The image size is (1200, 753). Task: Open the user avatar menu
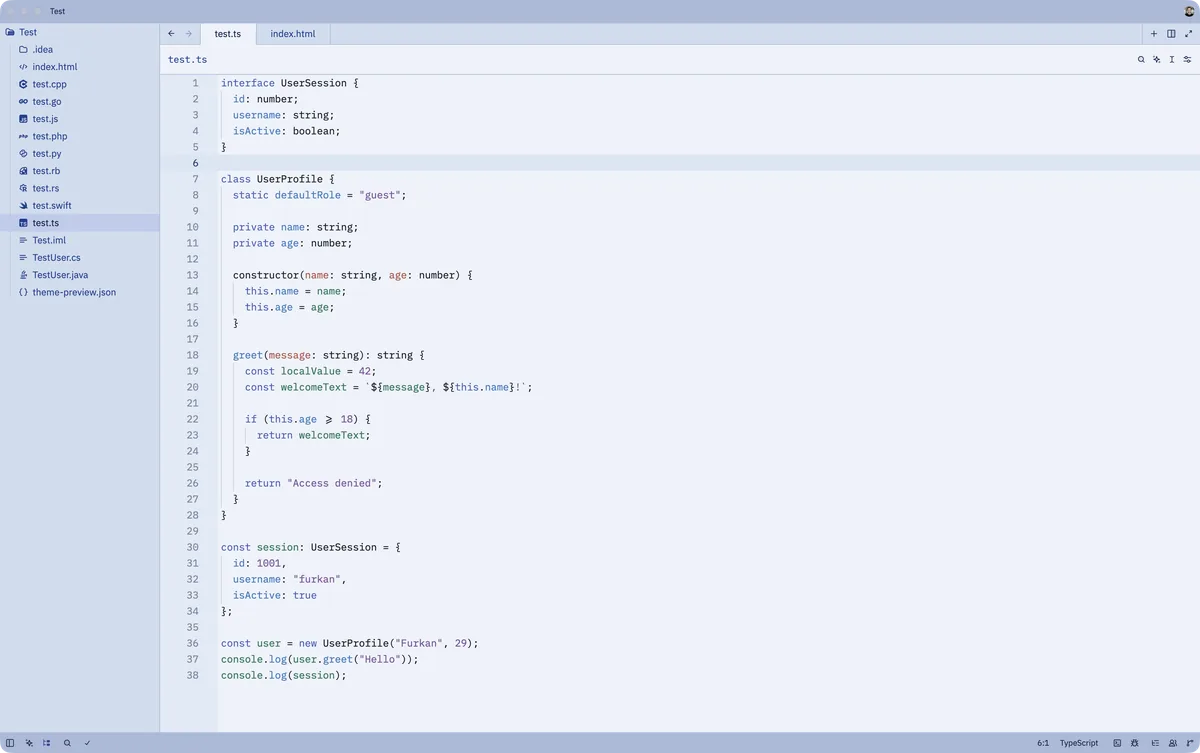(1190, 11)
